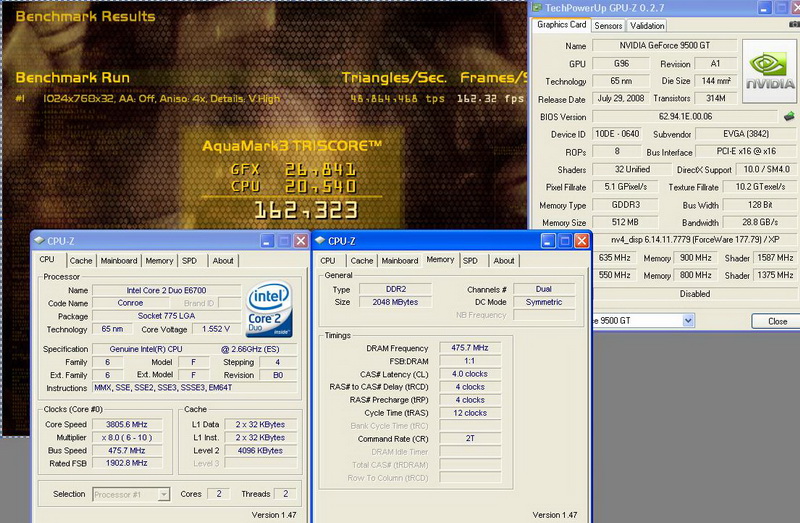This screenshot has height=523, width=800.
Task: Open SPD tab in left CPU-Z window
Action: tap(189, 261)
